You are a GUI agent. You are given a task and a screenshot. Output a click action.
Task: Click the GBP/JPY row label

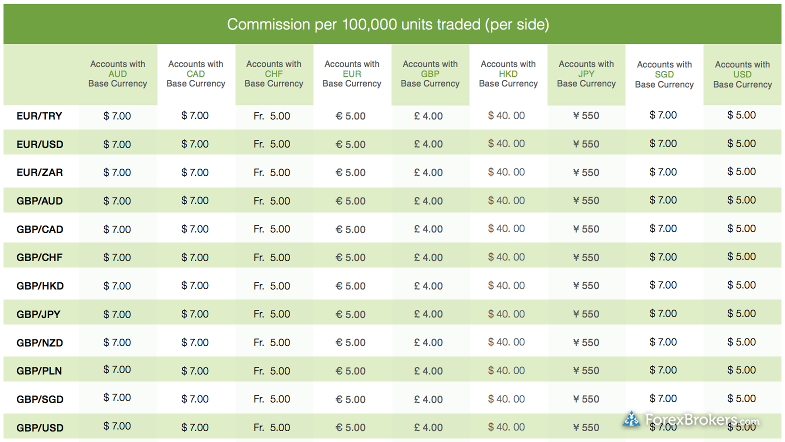39,314
